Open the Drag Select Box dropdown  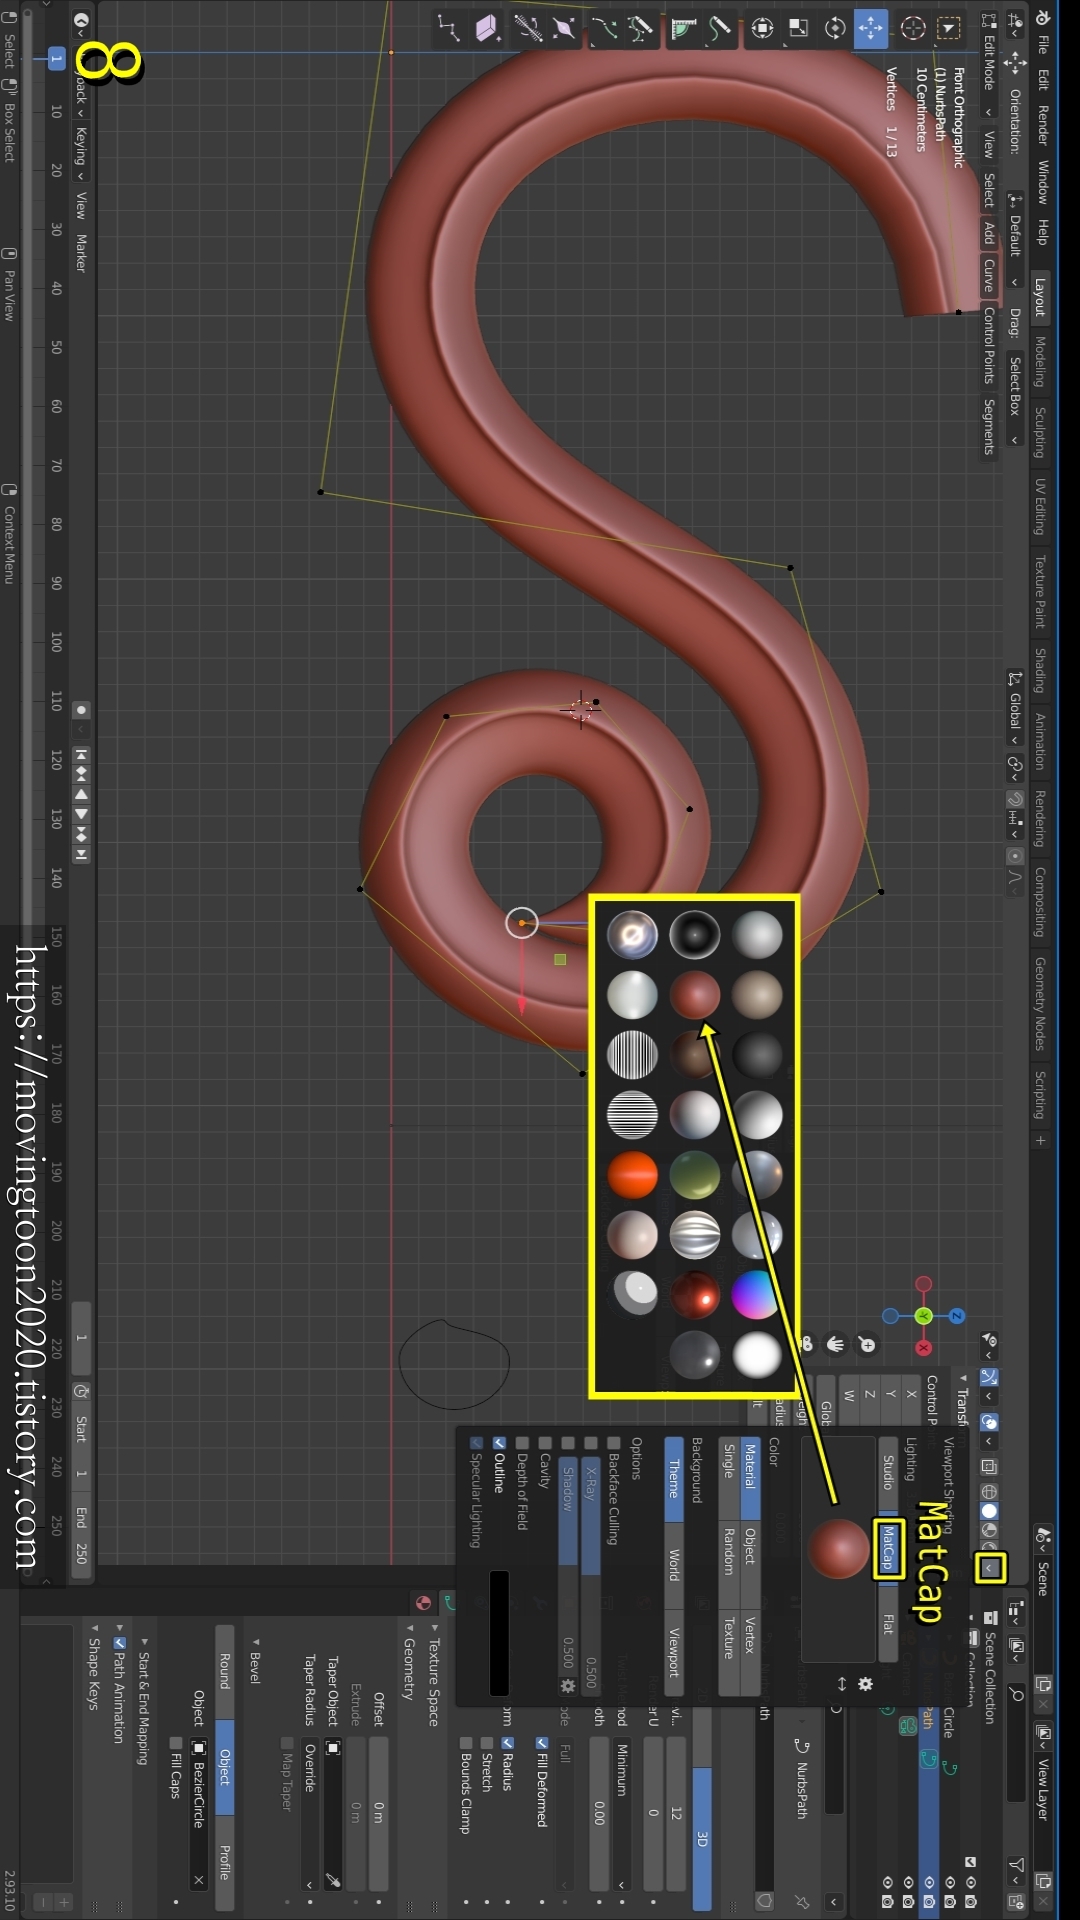[1015, 400]
